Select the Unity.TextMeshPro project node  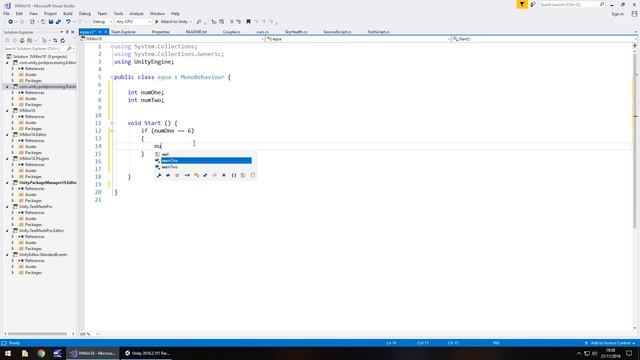coord(36,207)
